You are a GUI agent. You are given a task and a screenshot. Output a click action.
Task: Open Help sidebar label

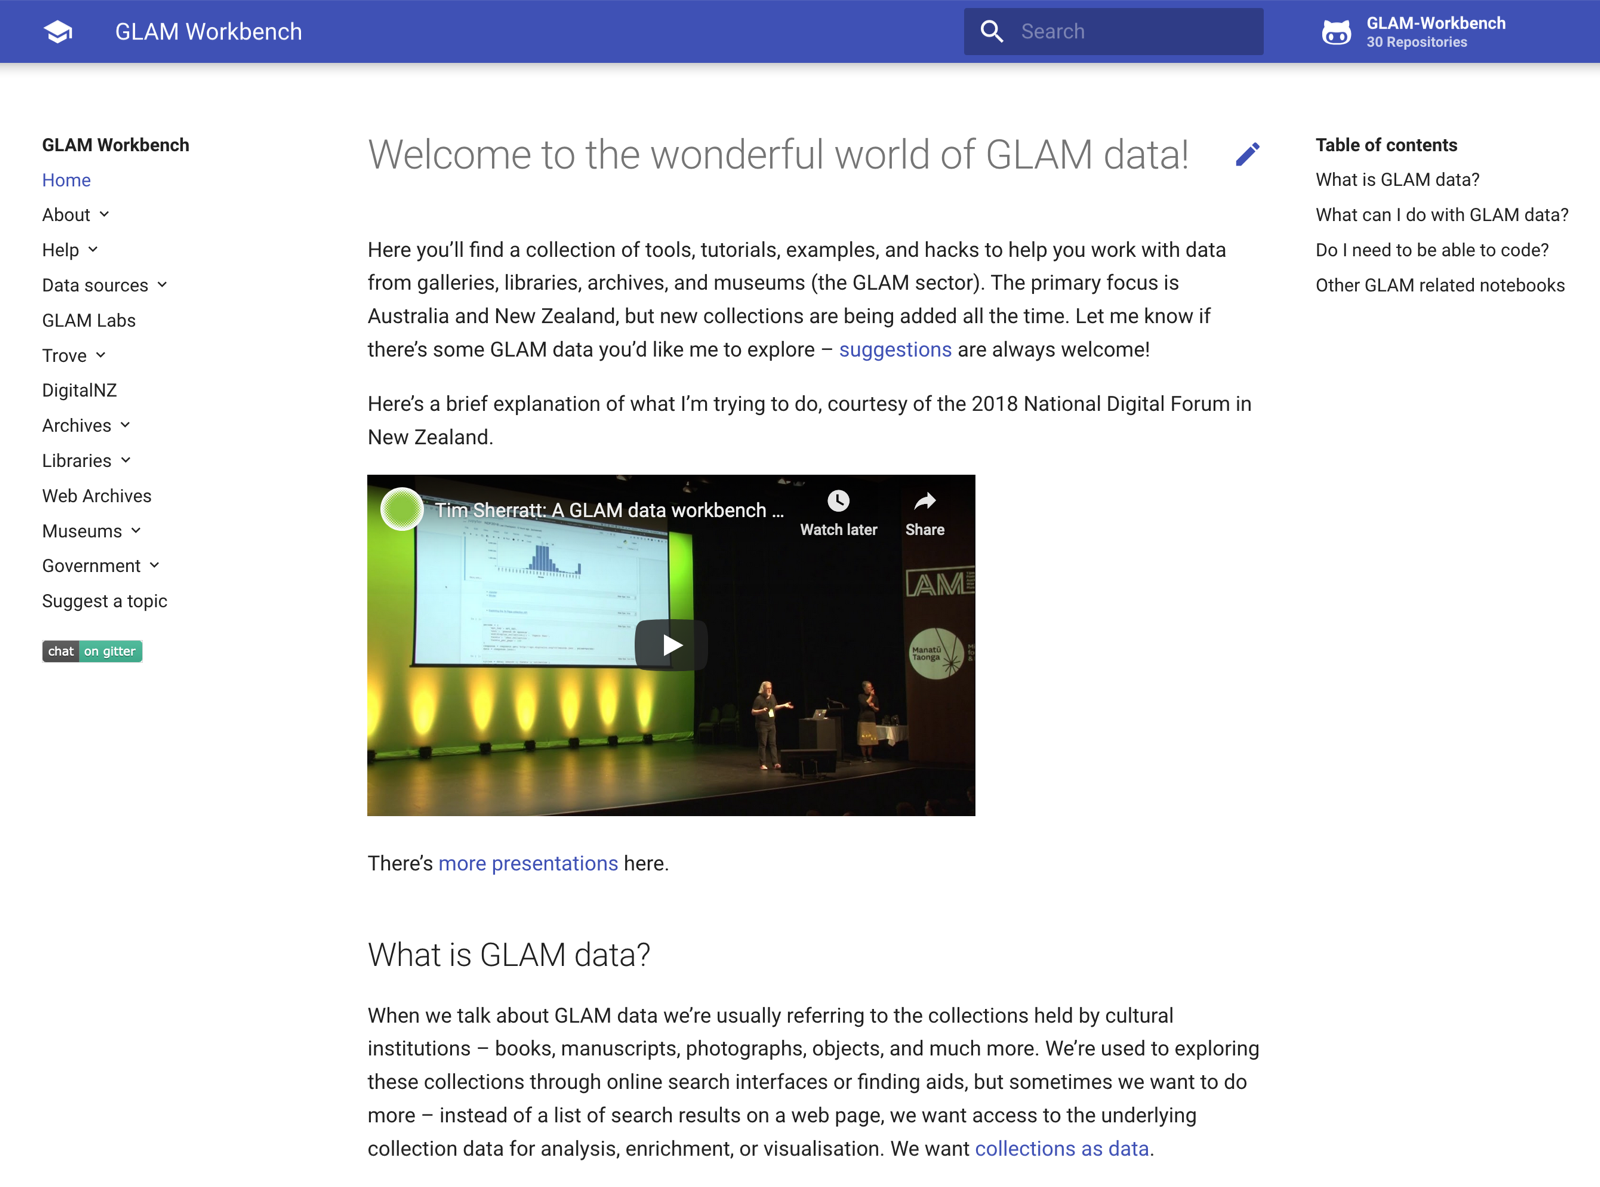(x=60, y=250)
